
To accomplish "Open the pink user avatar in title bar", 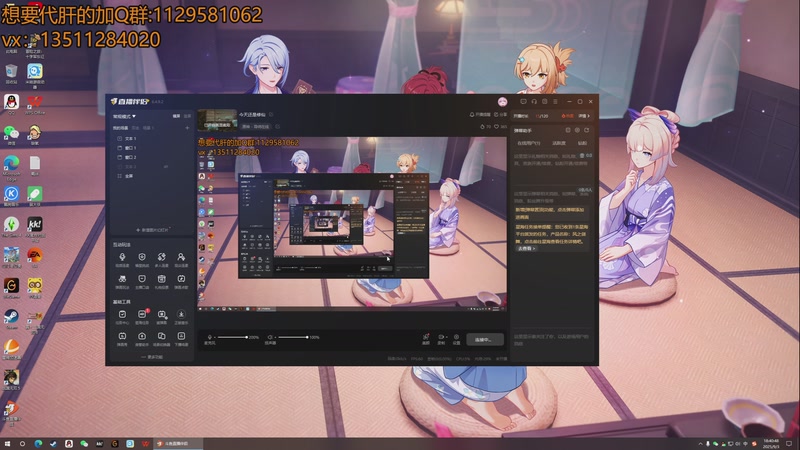I will coord(503,102).
